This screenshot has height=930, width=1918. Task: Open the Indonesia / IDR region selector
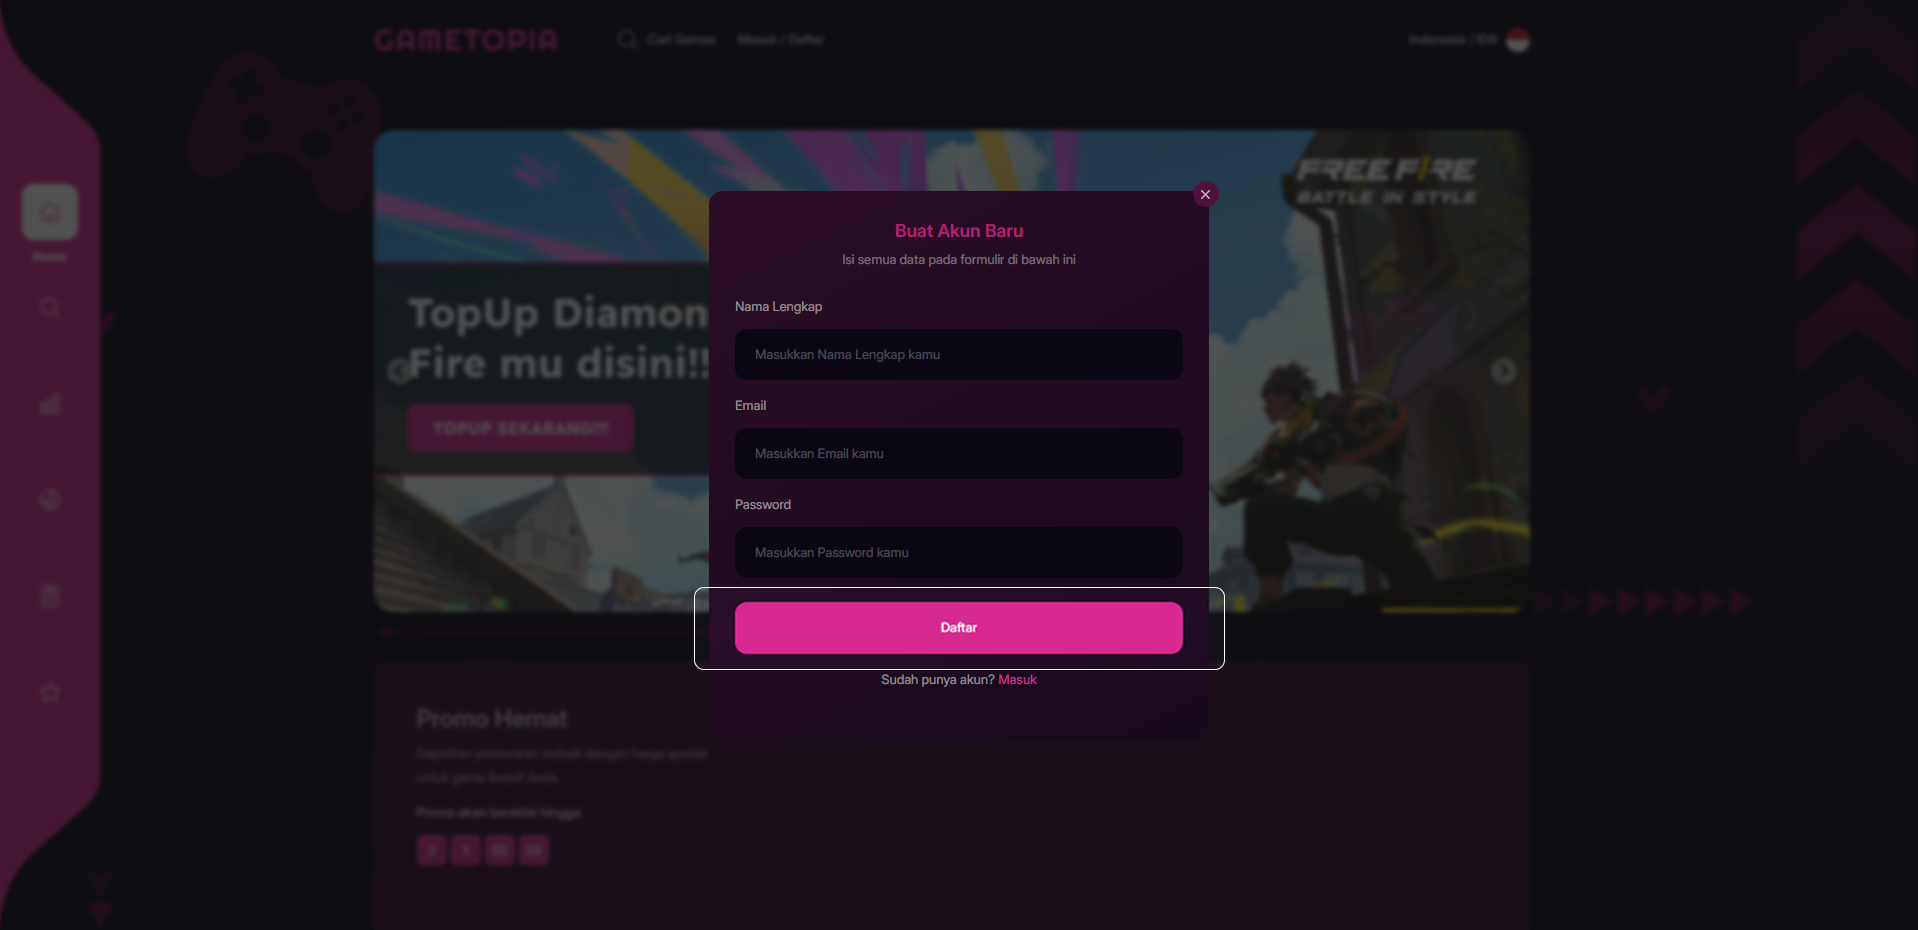tap(1453, 40)
